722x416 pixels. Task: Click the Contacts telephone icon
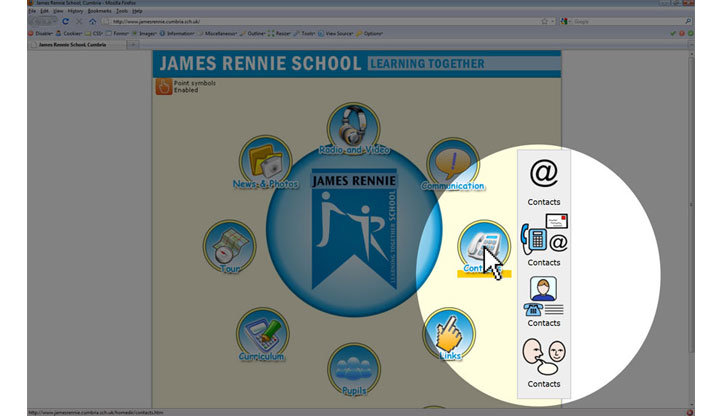[x=483, y=246]
